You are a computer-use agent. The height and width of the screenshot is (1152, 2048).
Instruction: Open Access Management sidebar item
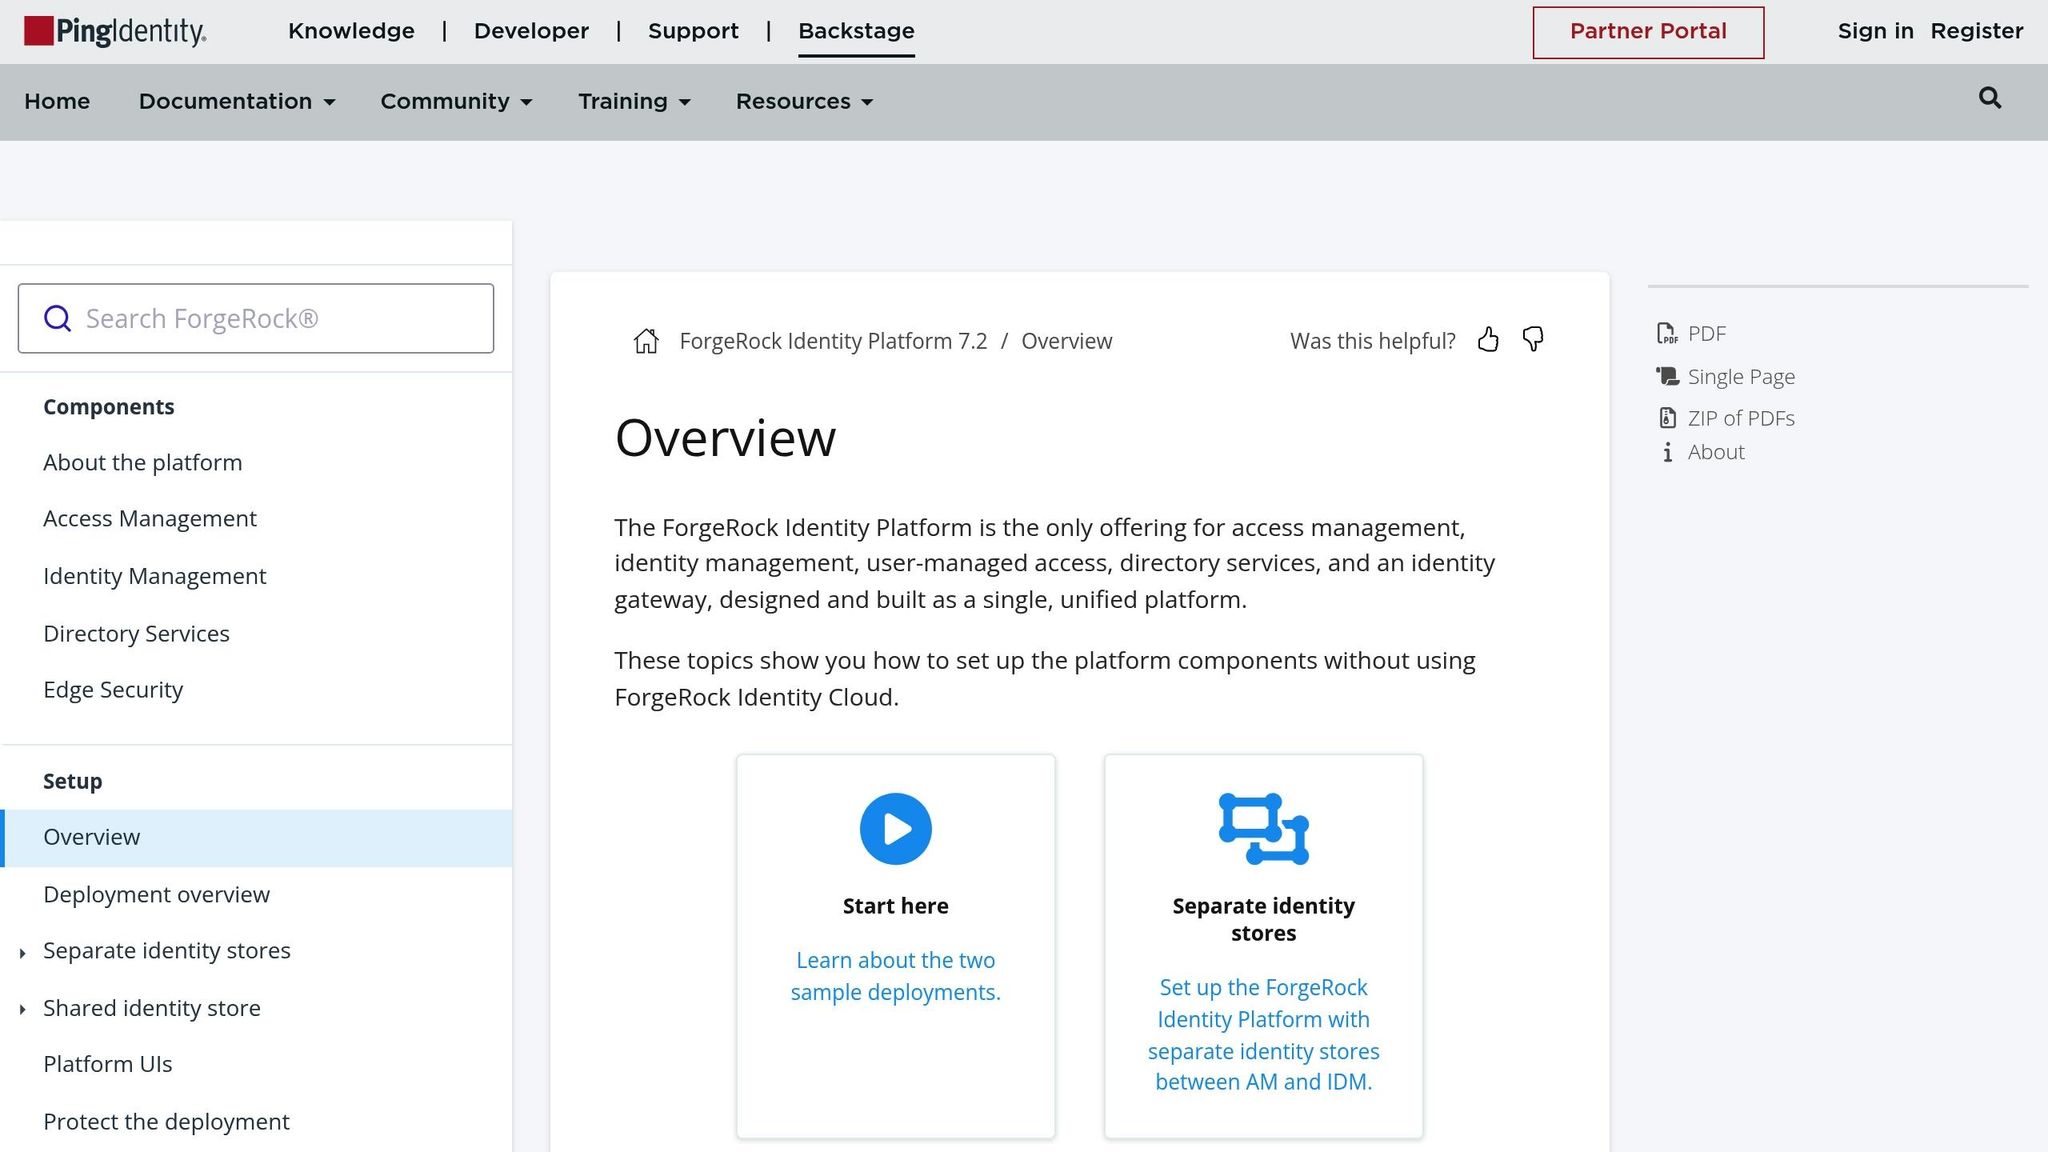click(x=150, y=519)
